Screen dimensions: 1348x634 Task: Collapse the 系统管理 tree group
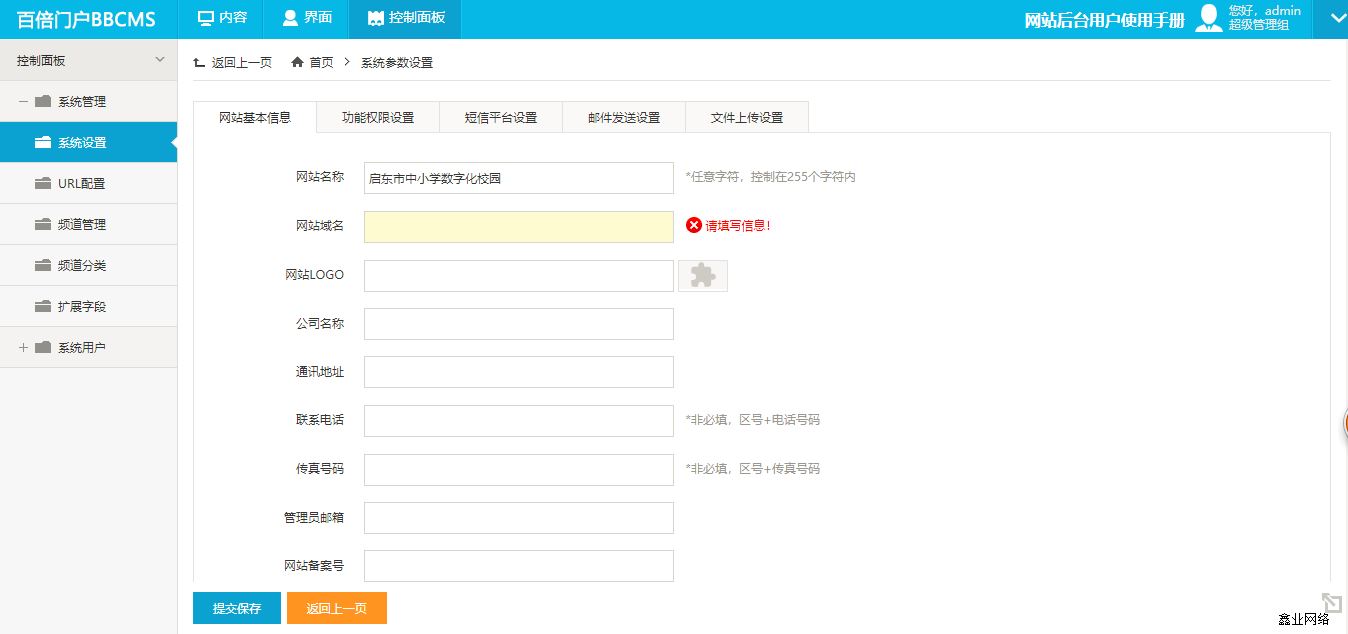point(24,101)
